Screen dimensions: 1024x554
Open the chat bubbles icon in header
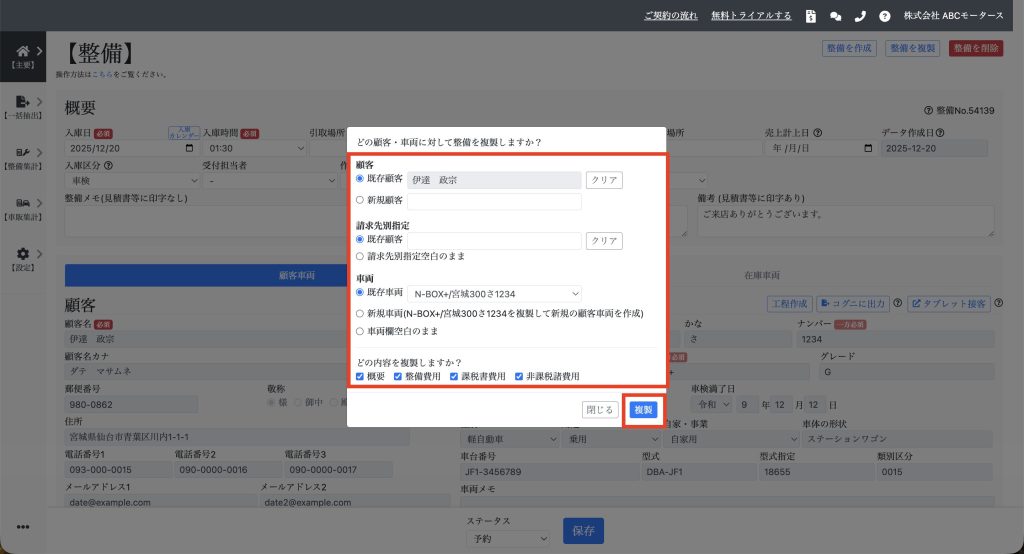(836, 16)
